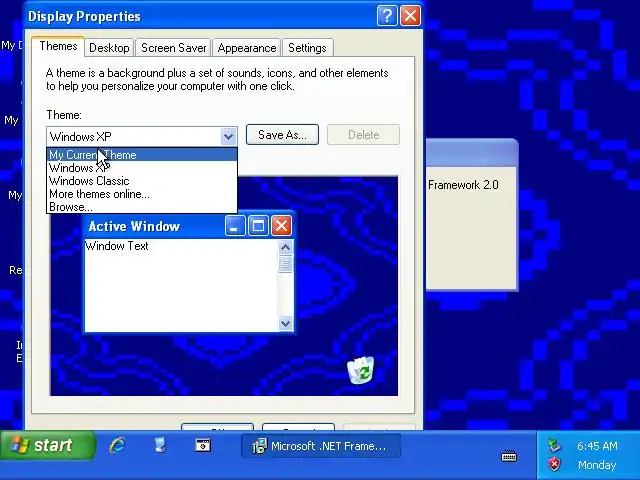The width and height of the screenshot is (640, 480).
Task: Go to the Appearance tab
Action: 247,48
